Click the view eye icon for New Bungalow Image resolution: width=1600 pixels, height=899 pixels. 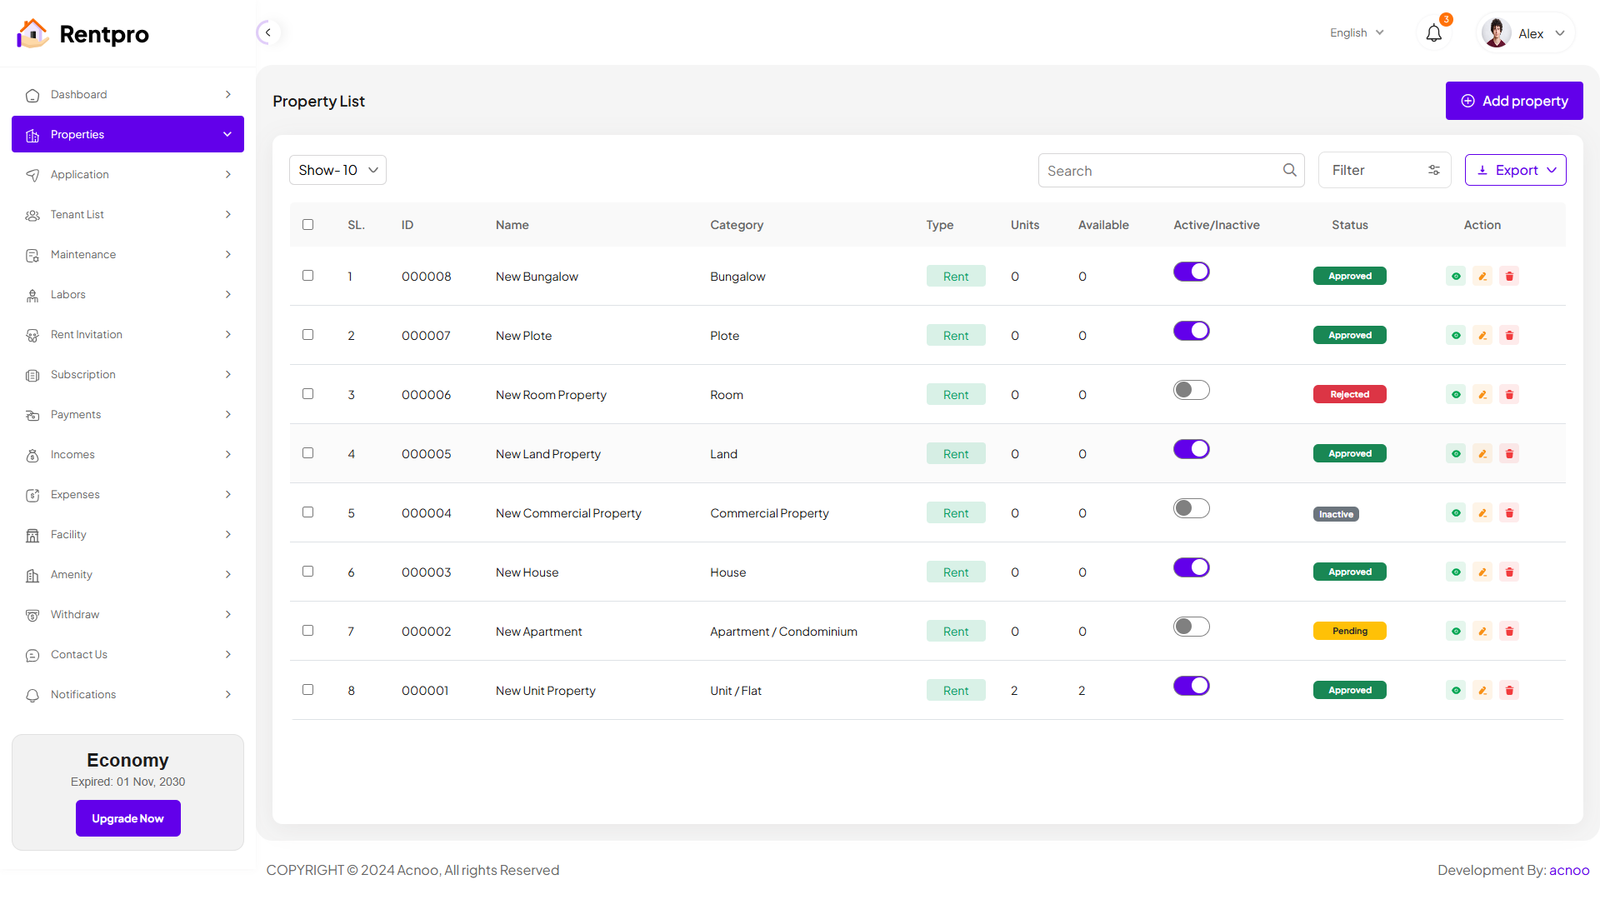(x=1455, y=276)
